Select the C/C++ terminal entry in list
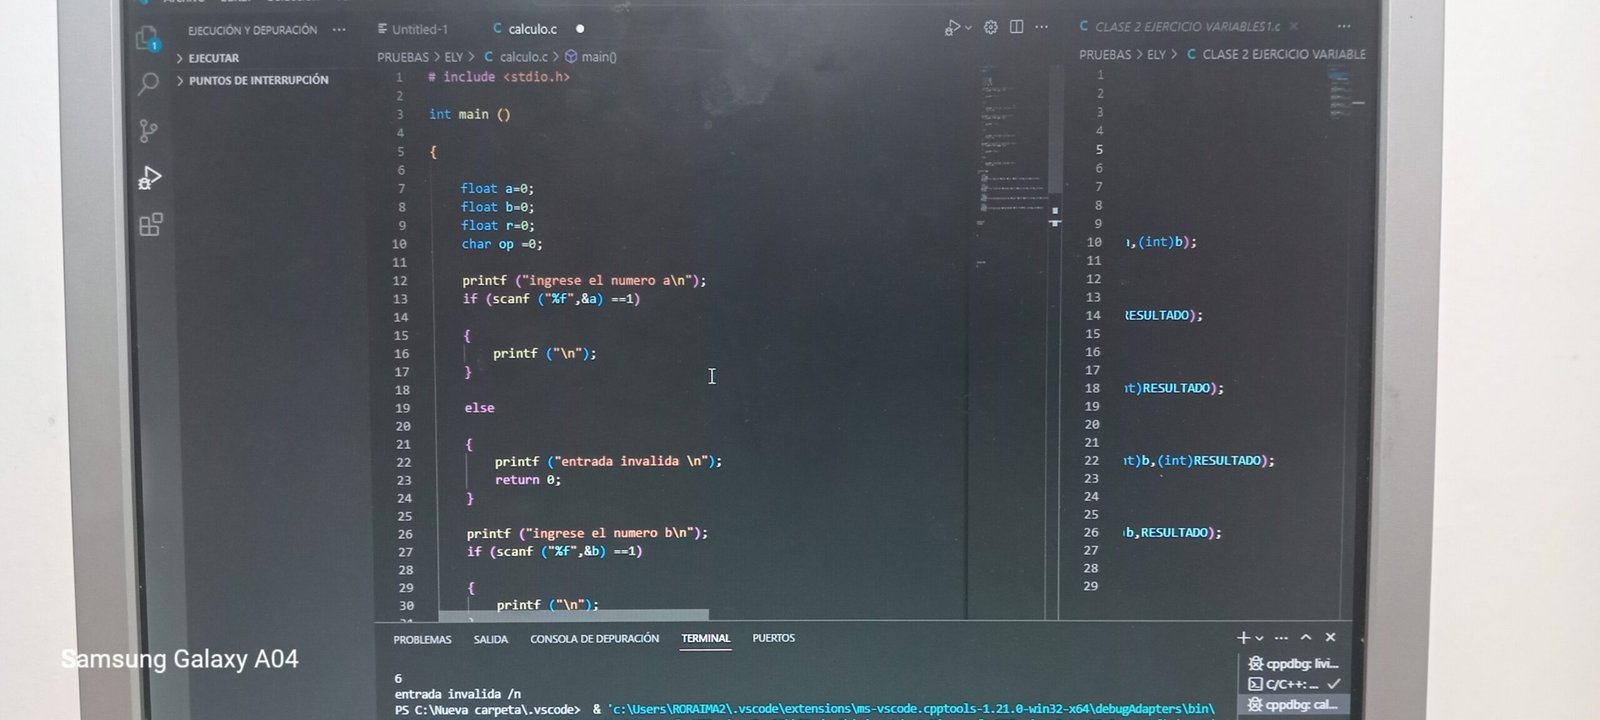 pyautogui.click(x=1290, y=684)
